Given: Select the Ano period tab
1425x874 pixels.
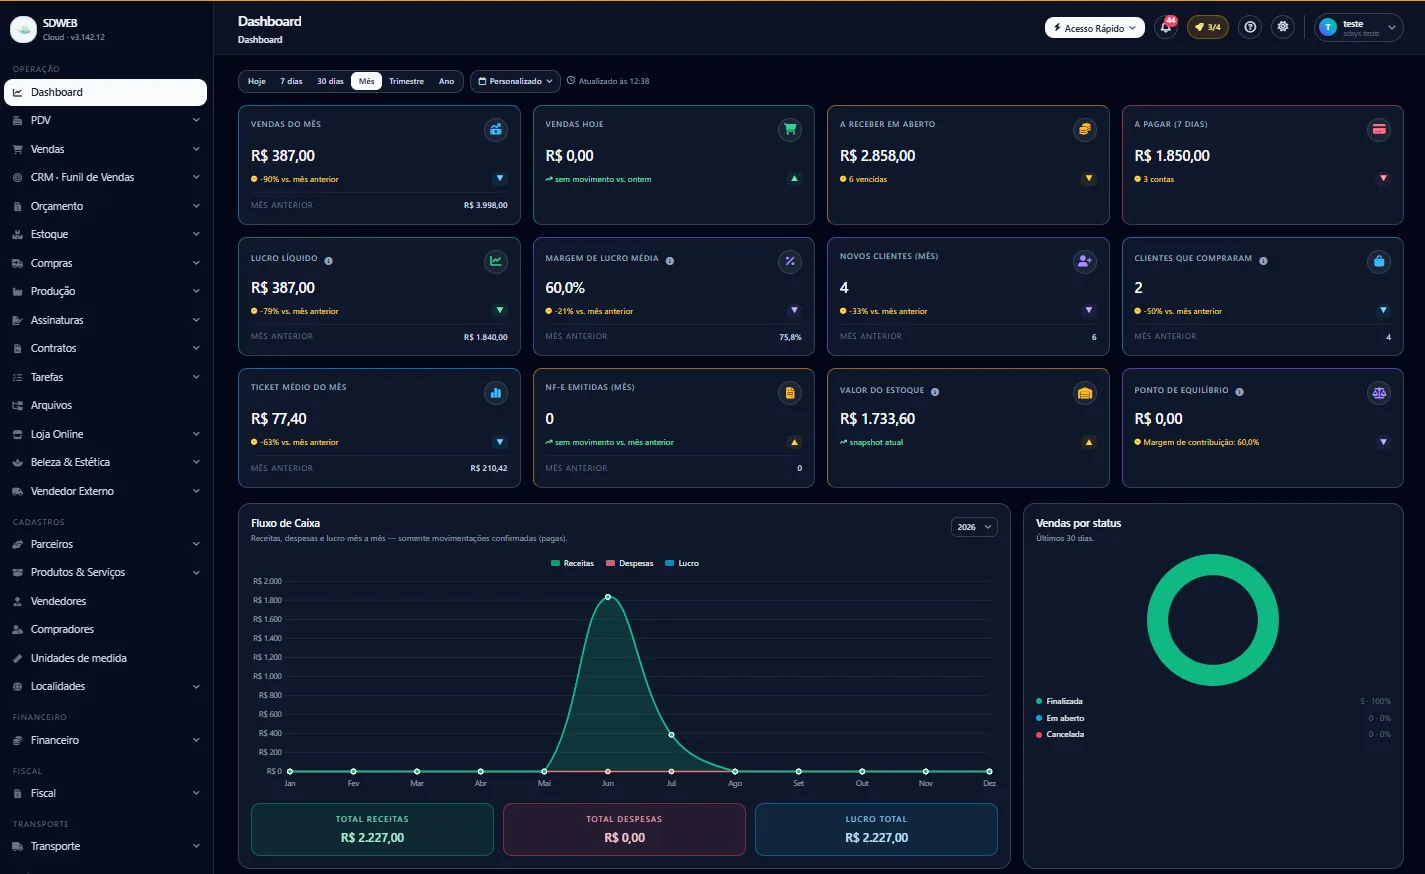Looking at the screenshot, I should pos(446,81).
